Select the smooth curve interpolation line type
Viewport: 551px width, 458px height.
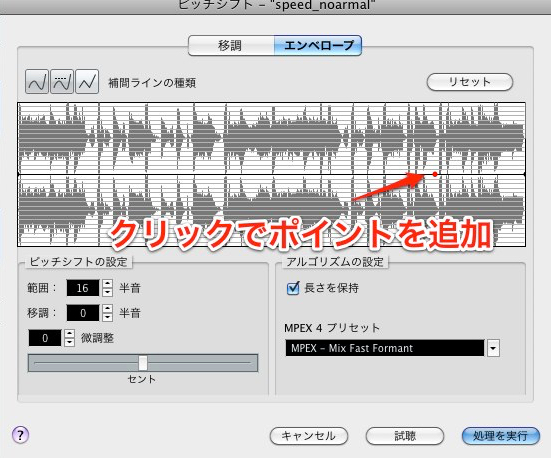(37, 82)
